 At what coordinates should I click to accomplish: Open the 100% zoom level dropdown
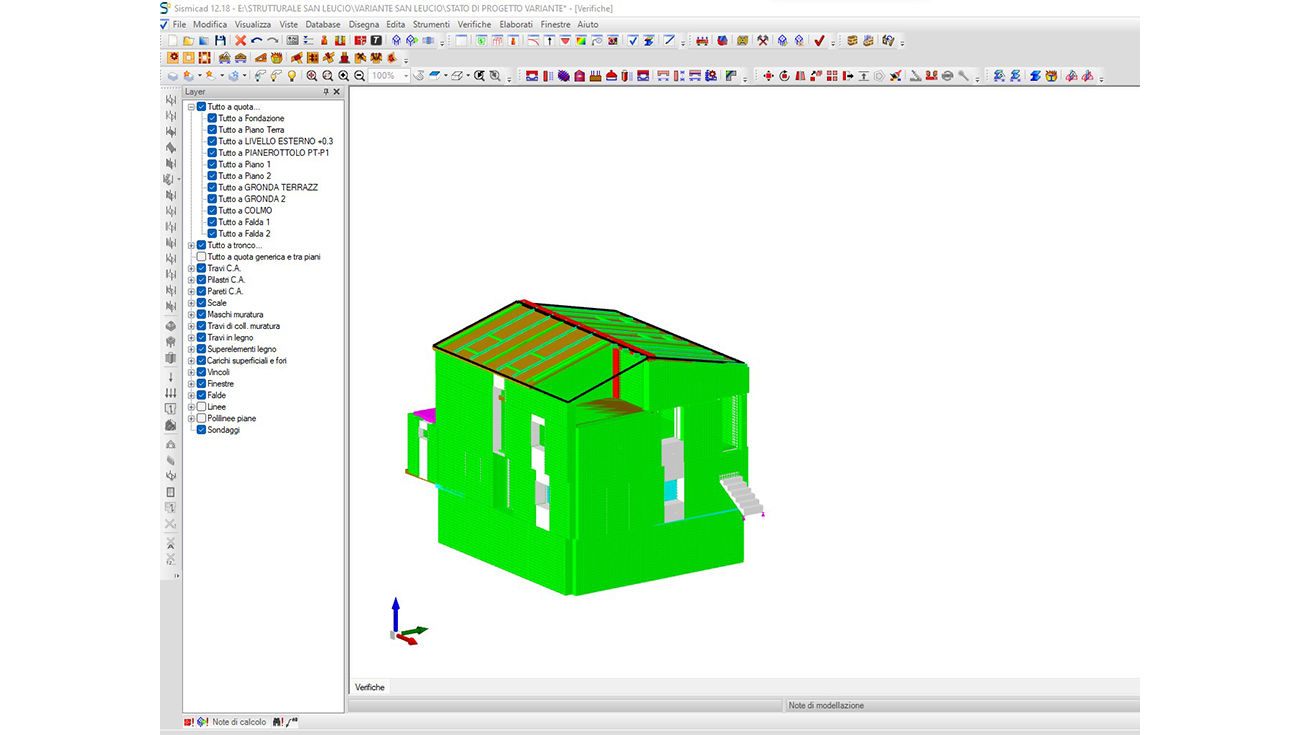pos(405,76)
